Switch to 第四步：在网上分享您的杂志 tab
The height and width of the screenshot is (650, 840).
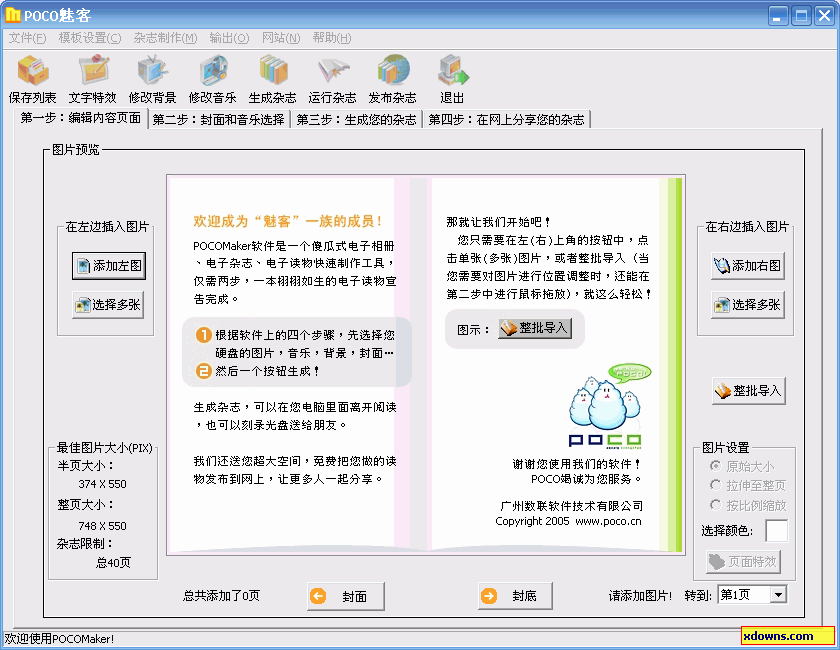[x=507, y=119]
